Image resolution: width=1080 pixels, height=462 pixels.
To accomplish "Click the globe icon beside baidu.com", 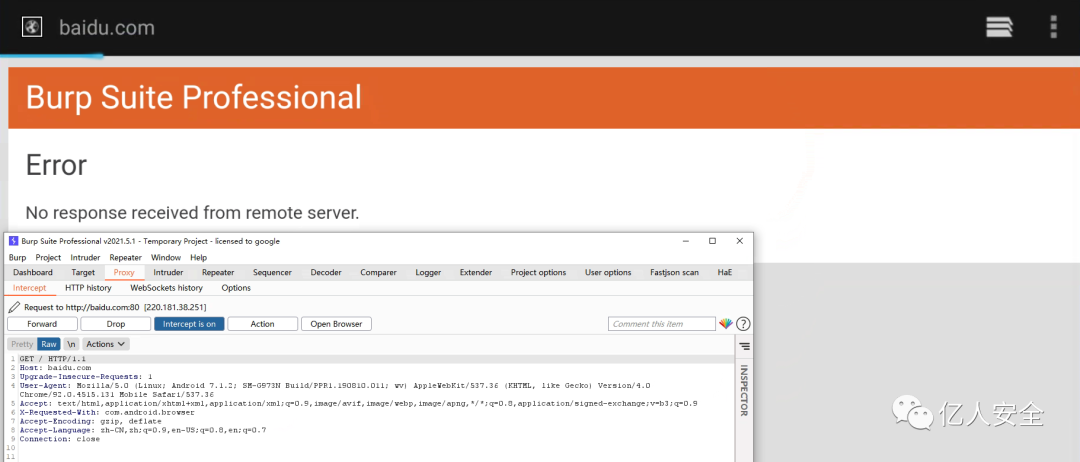I will pyautogui.click(x=32, y=27).
